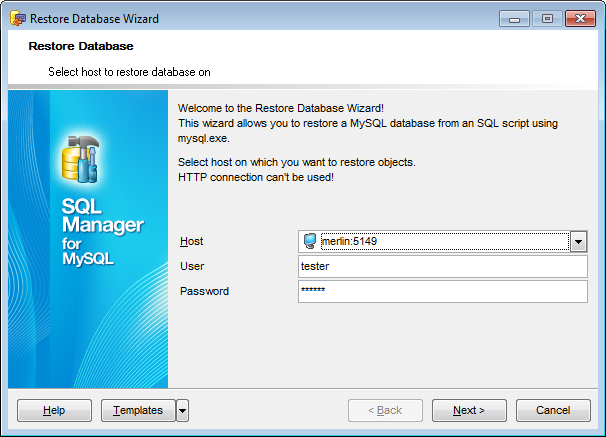This screenshot has width=606, height=437.
Task: Focus the User field containing tester
Action: click(443, 266)
